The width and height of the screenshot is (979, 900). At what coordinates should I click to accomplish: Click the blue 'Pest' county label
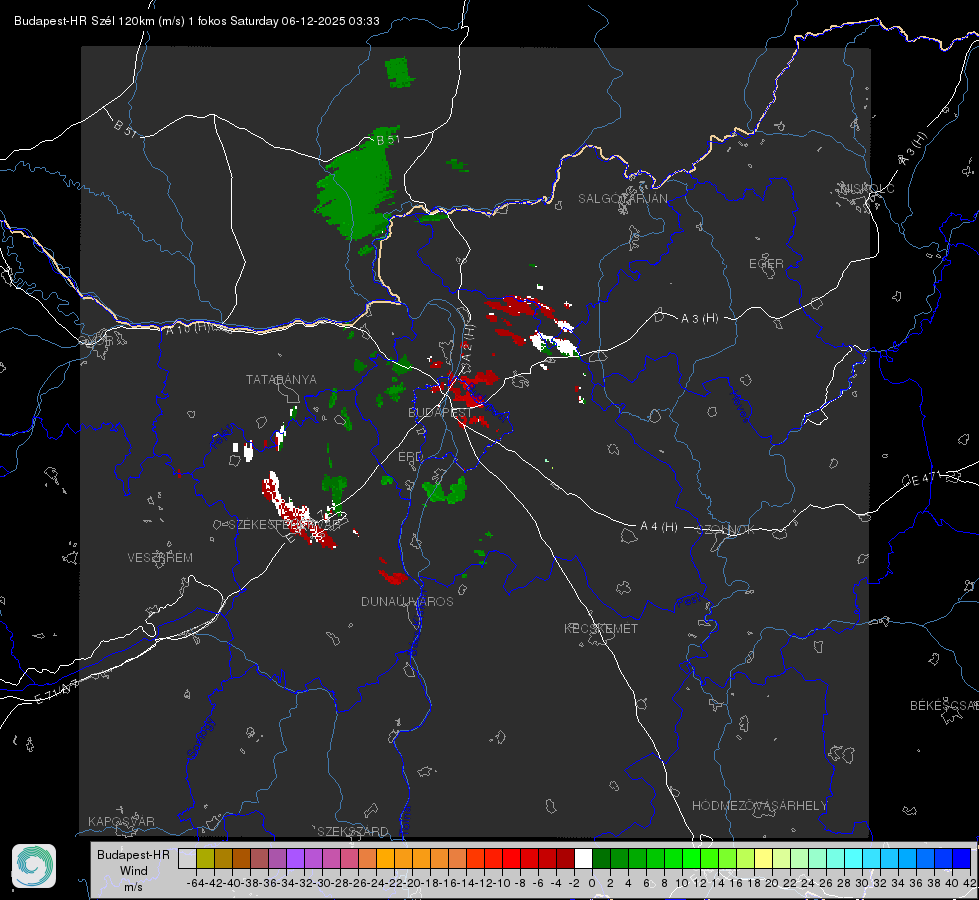click(x=689, y=602)
